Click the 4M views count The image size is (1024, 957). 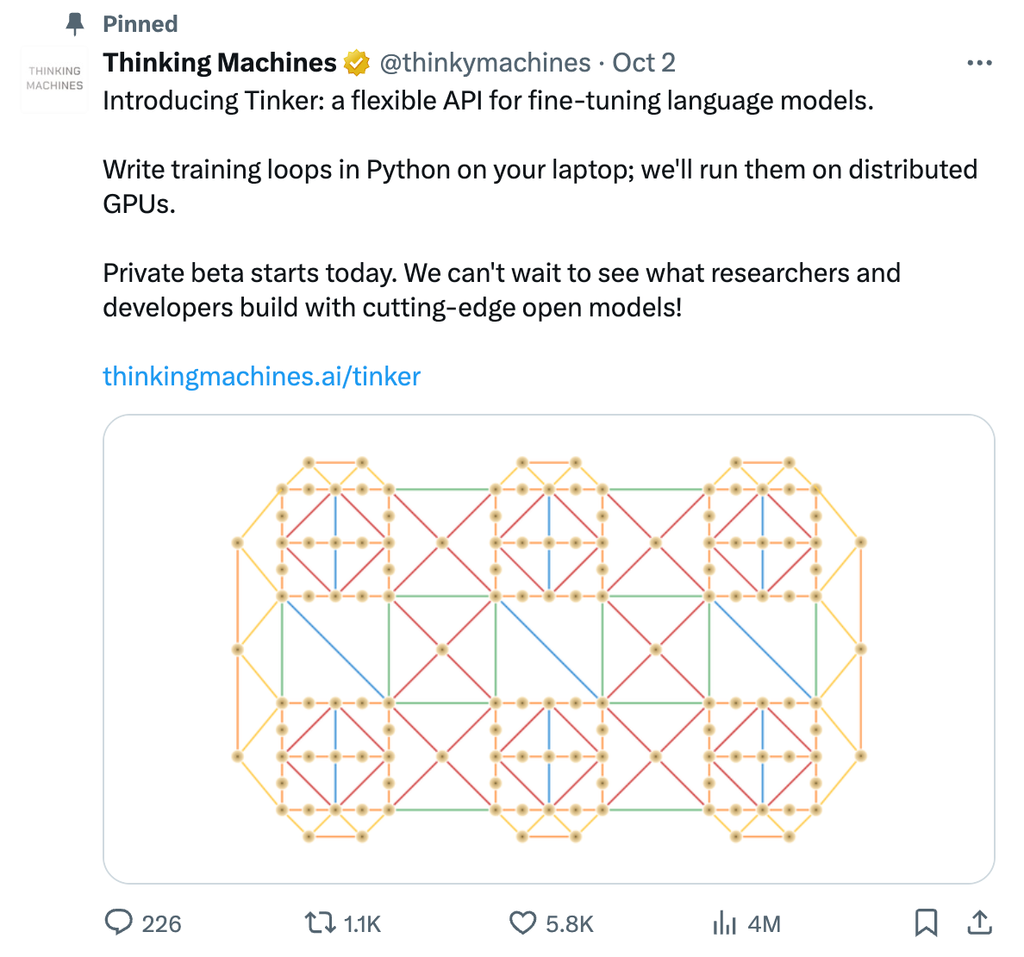(x=763, y=924)
